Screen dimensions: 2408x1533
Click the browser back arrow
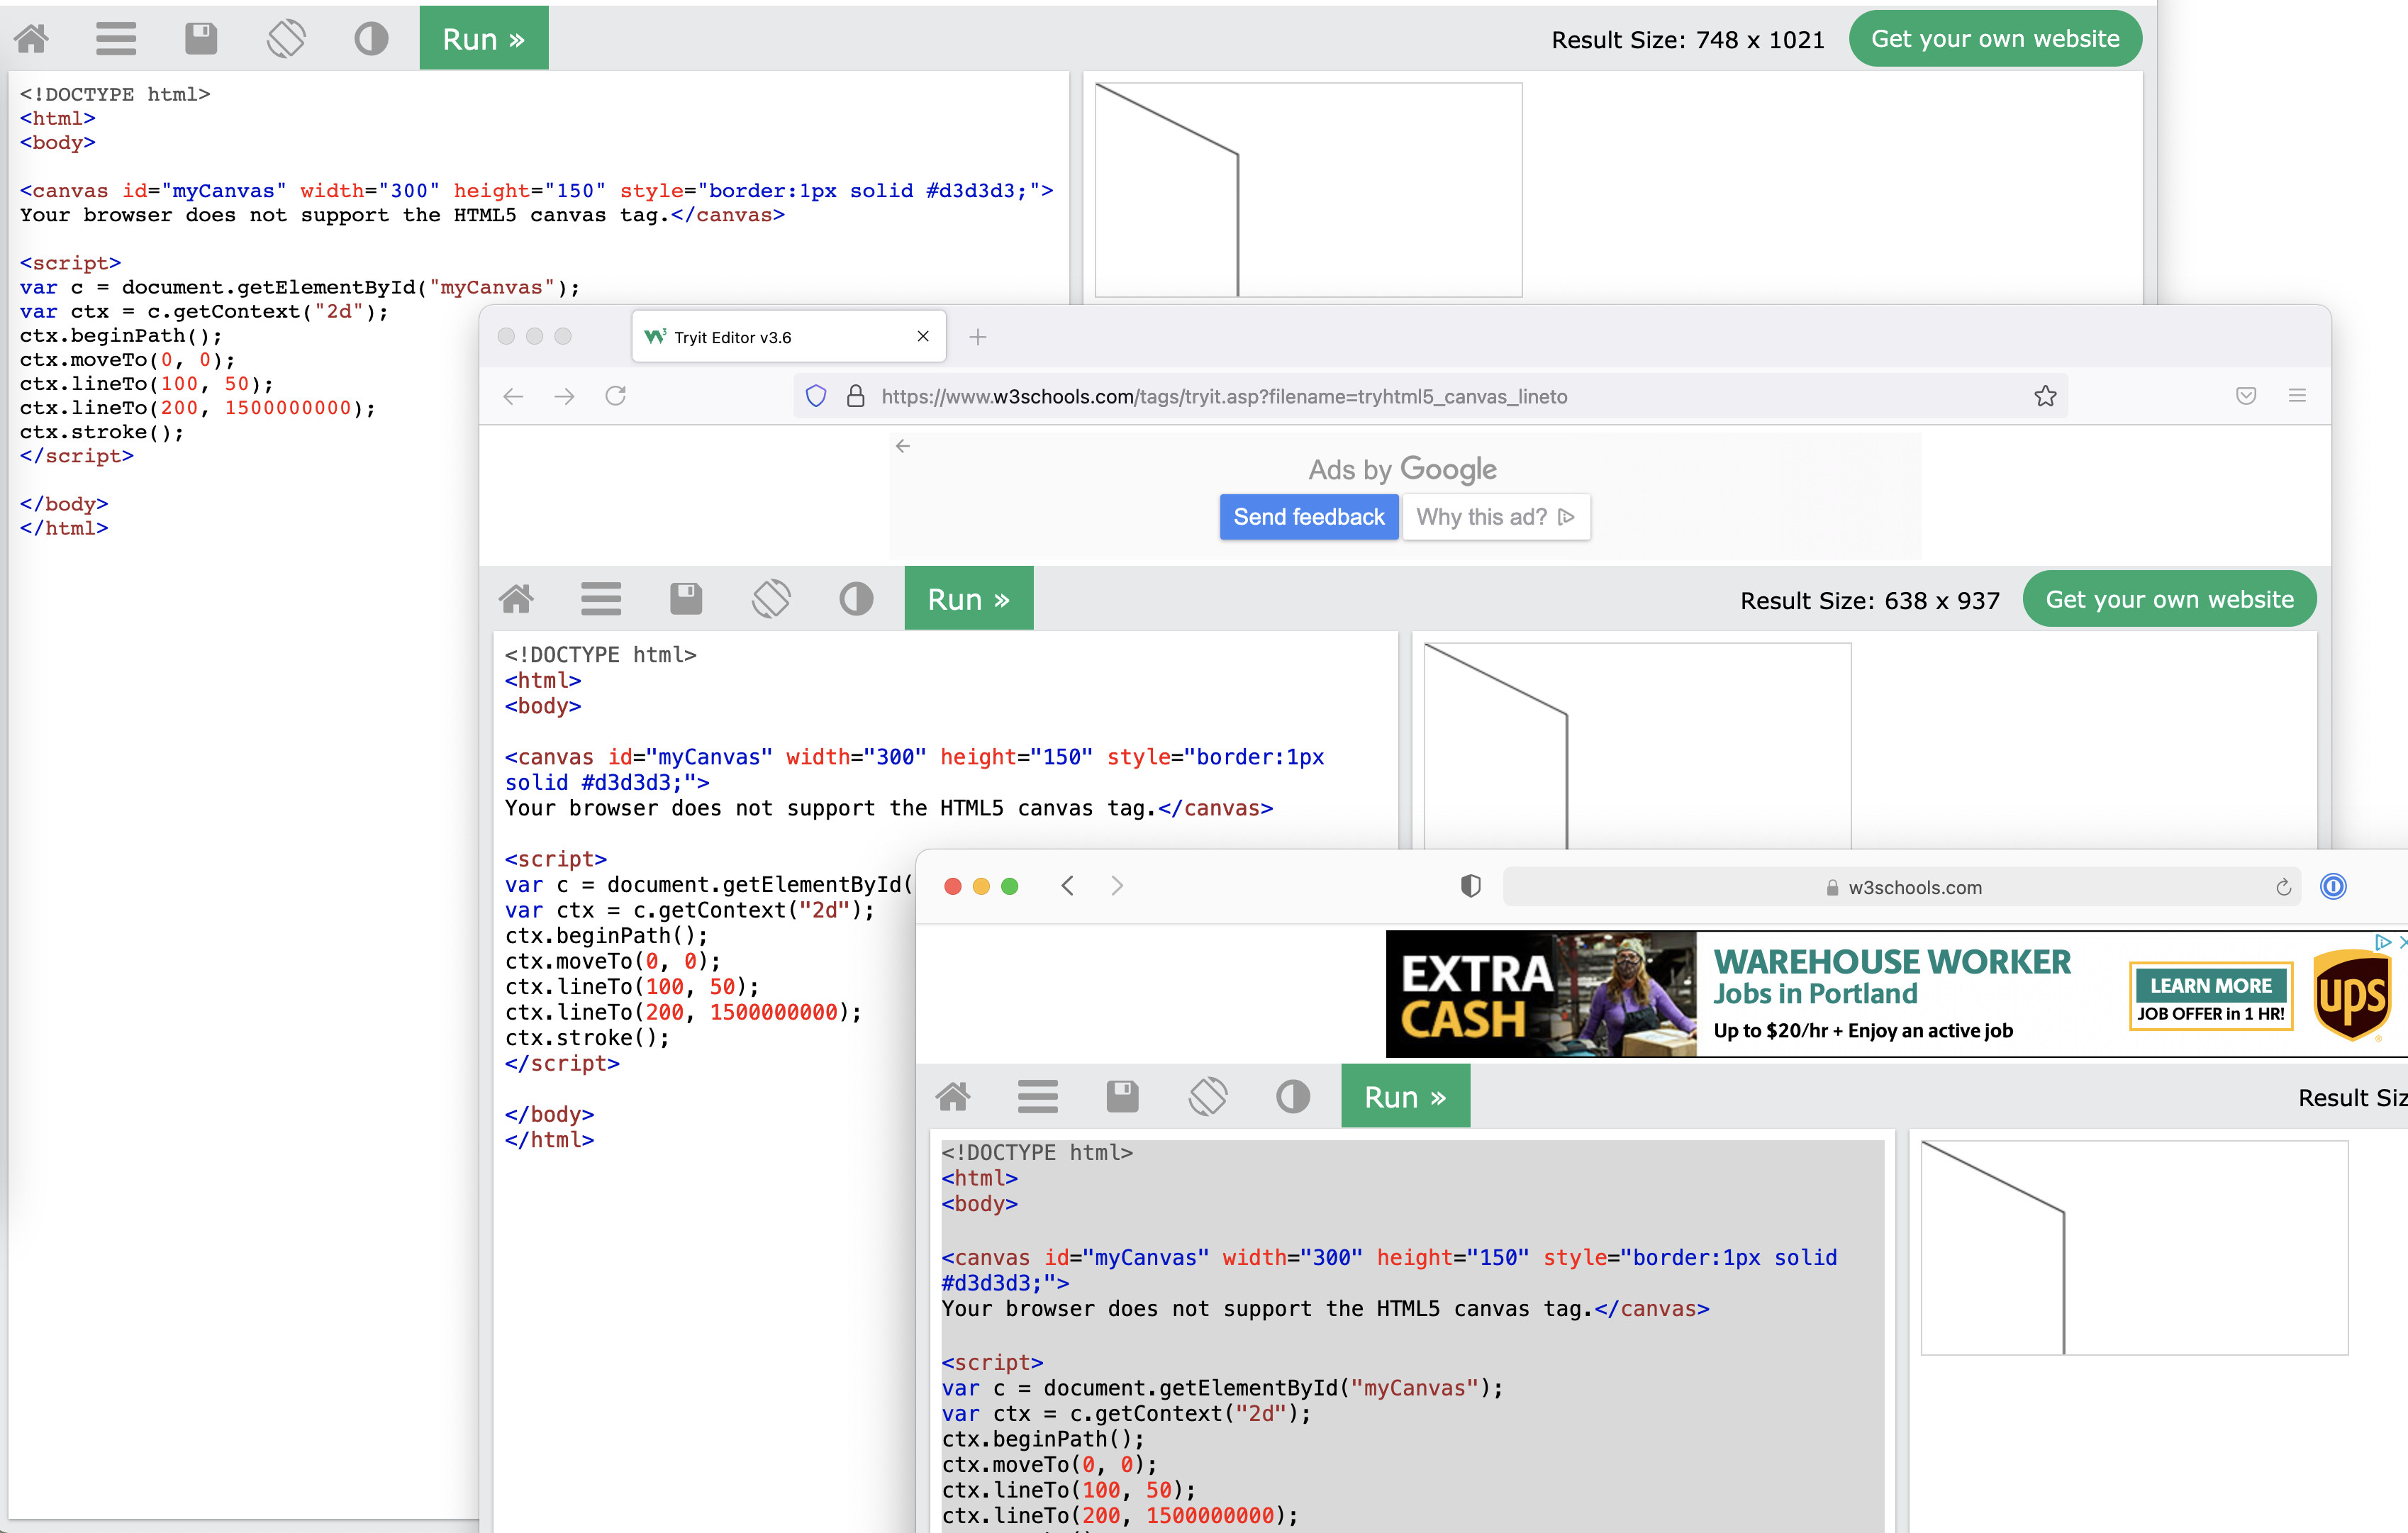tap(513, 396)
